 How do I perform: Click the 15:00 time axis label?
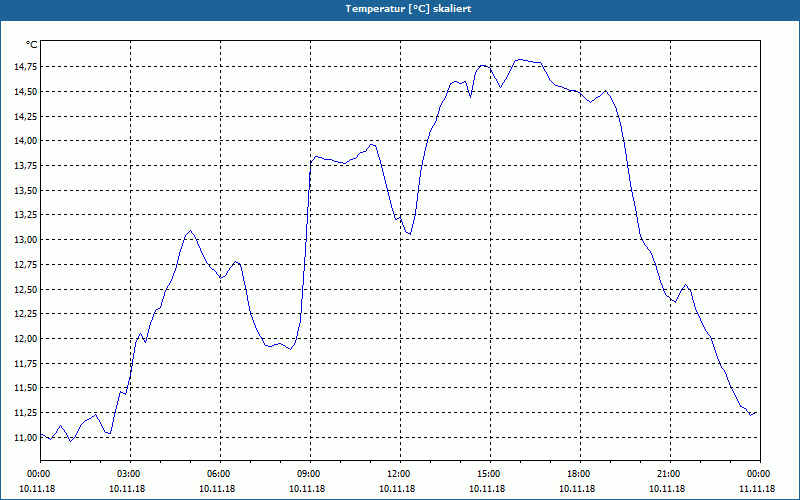point(490,474)
